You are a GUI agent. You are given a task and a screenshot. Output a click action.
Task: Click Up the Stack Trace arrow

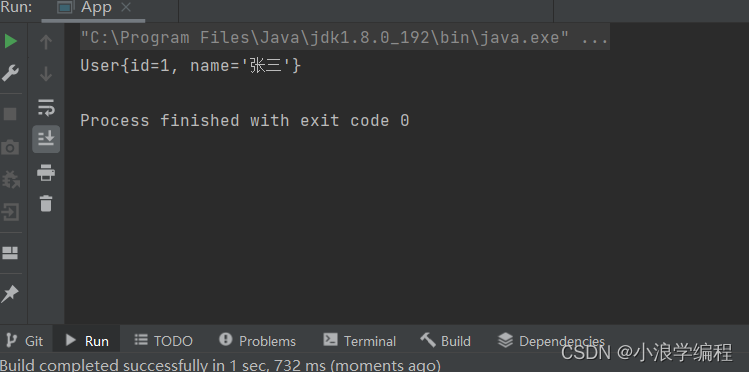tap(46, 42)
